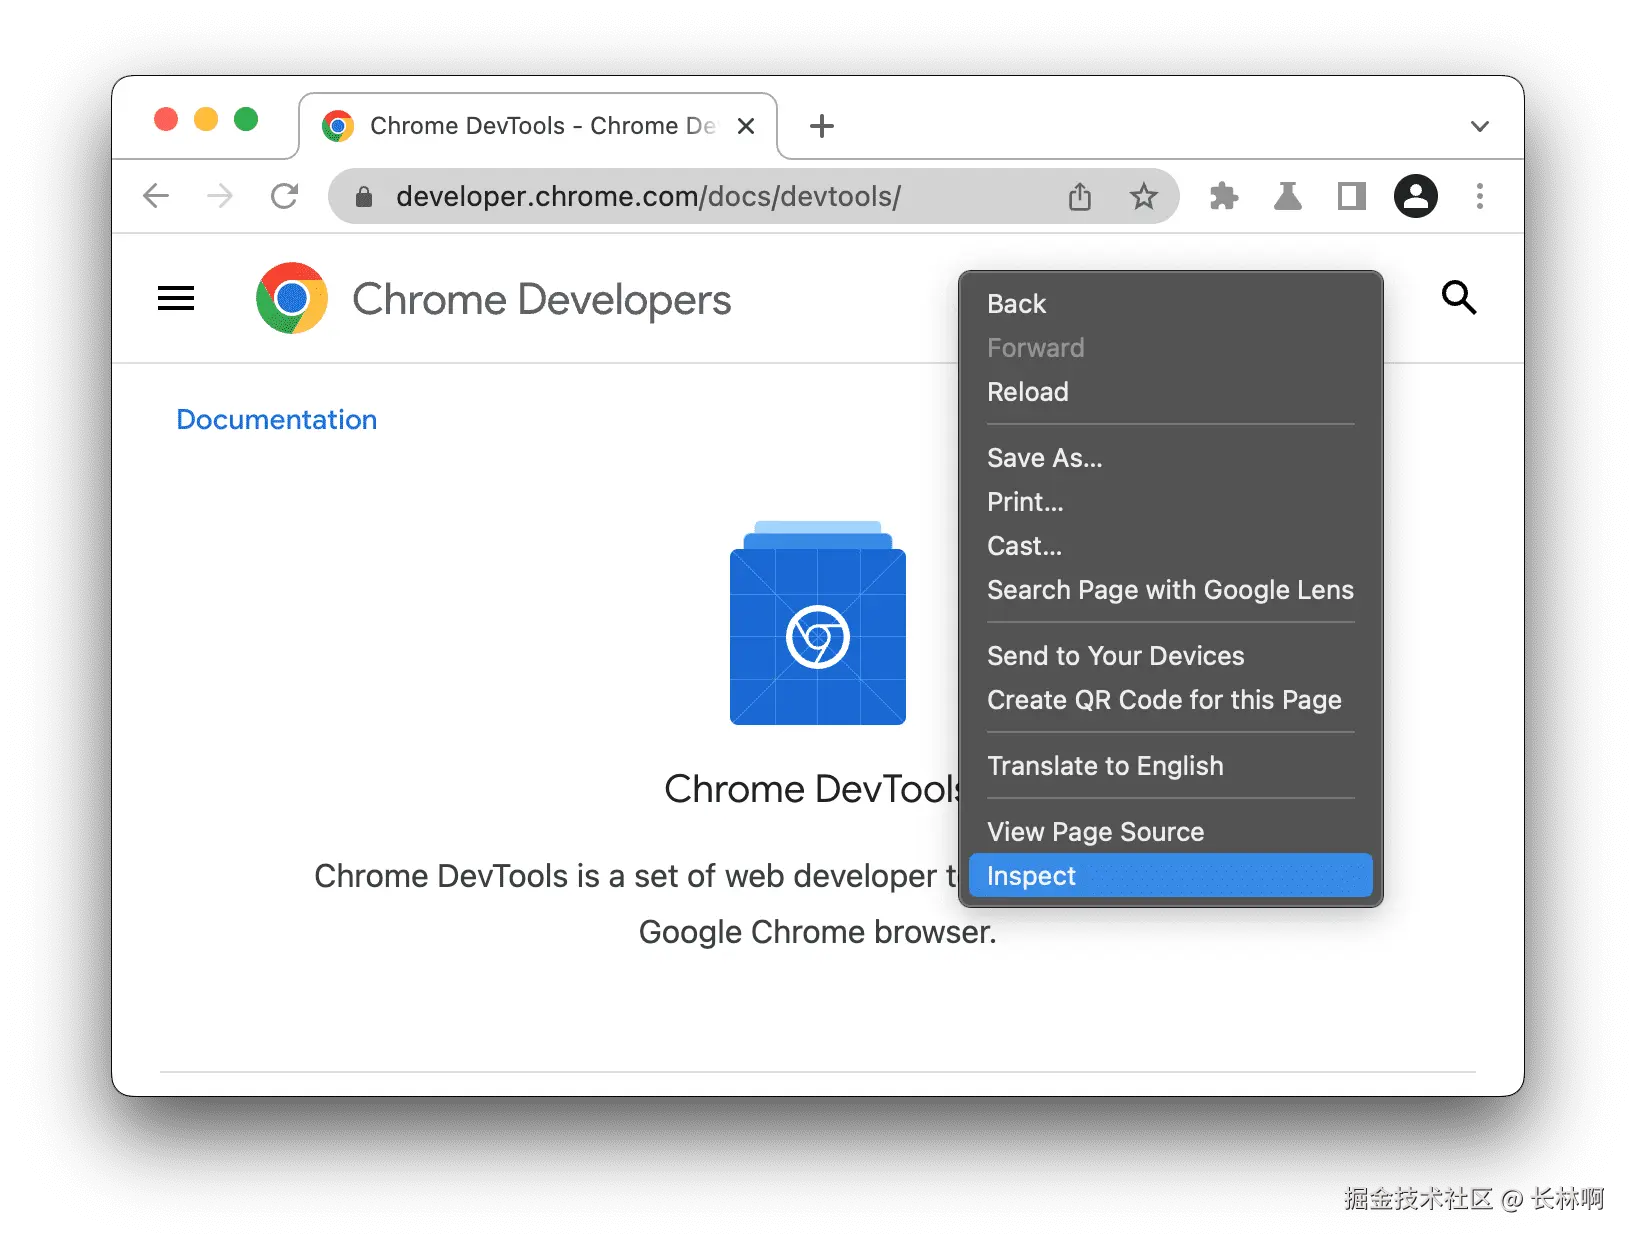This screenshot has height=1244, width=1636.
Task: Choose Create QR Code for this Page
Action: pos(1171,700)
